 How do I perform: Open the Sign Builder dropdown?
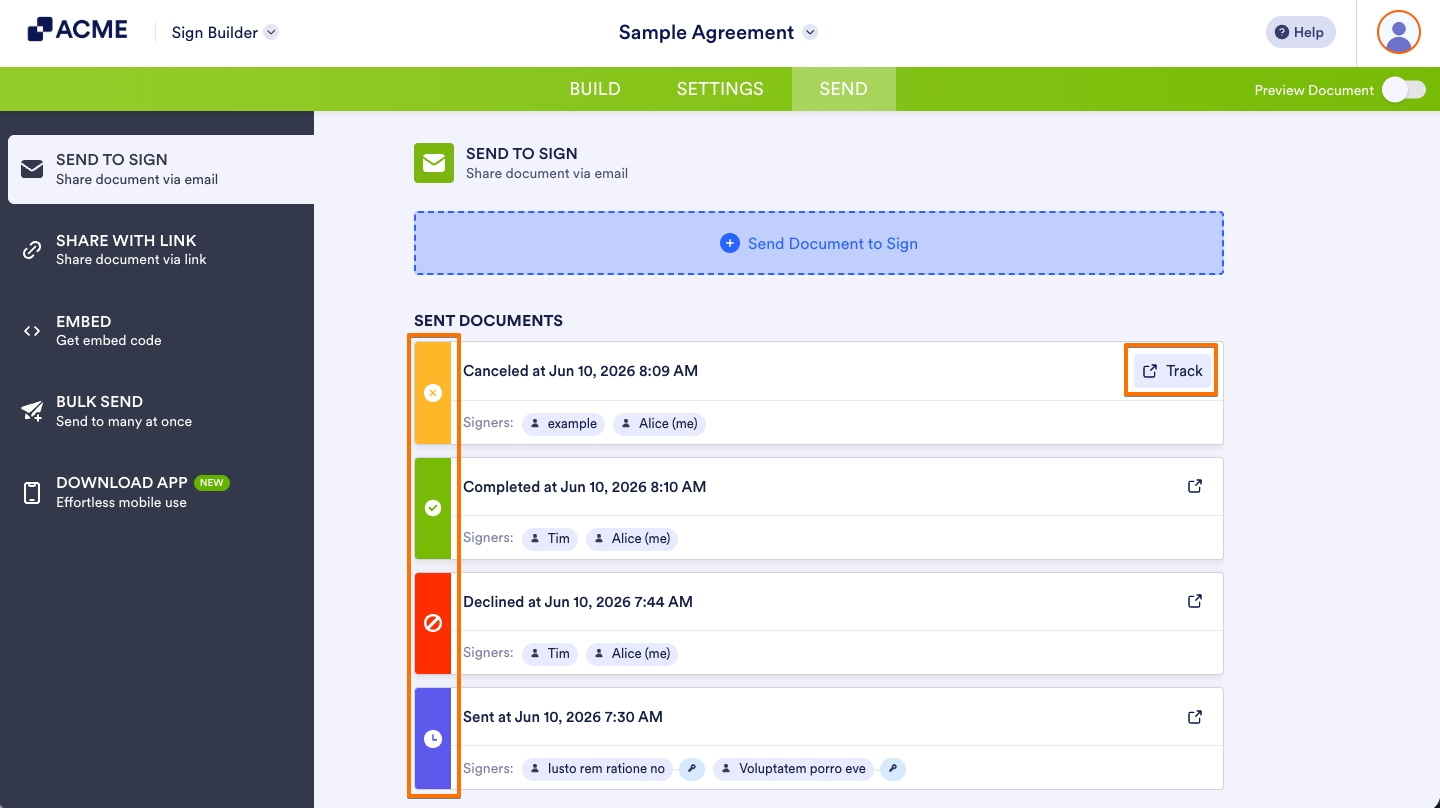click(224, 33)
